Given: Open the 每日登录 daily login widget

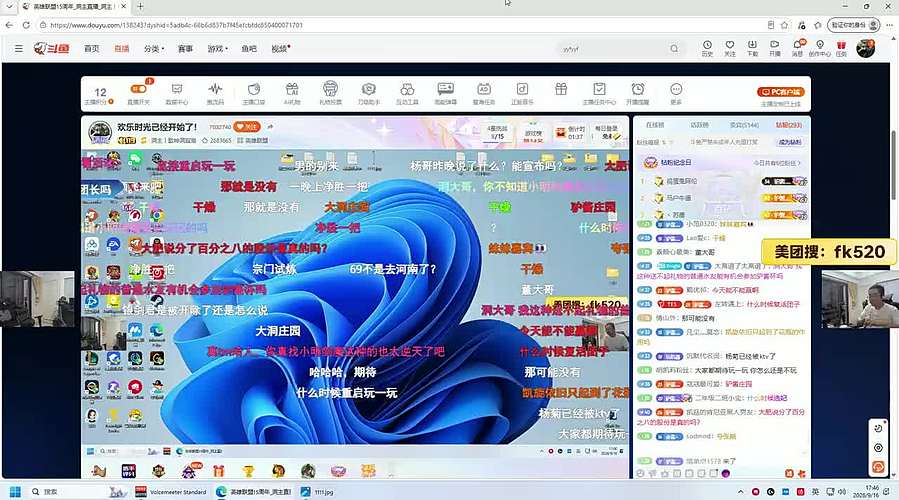Looking at the screenshot, I should click(x=607, y=133).
